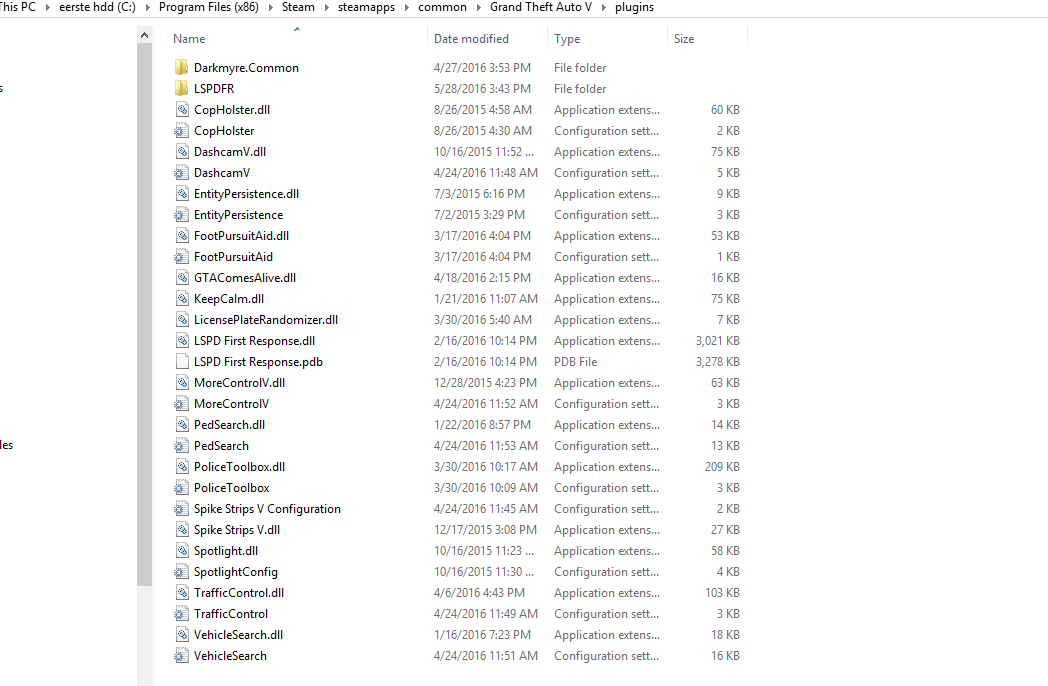Screen dimensions: 1048x686
Task: Click the 103 KB size cell
Action: (722, 592)
